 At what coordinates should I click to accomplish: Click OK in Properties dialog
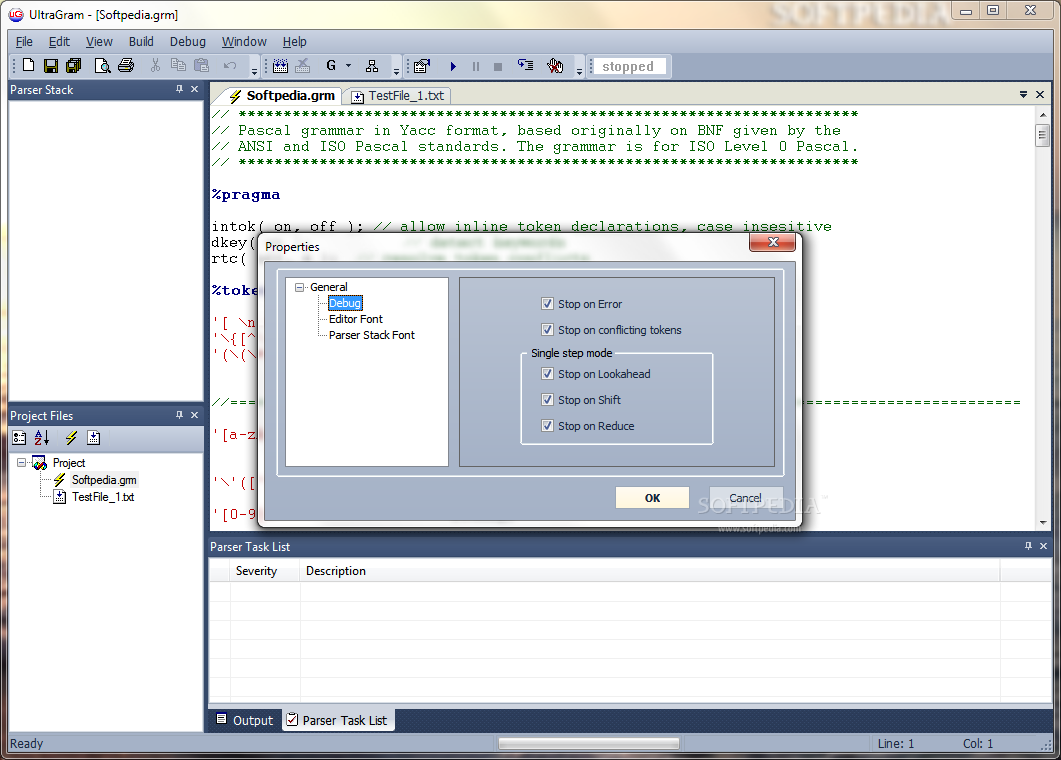(652, 498)
